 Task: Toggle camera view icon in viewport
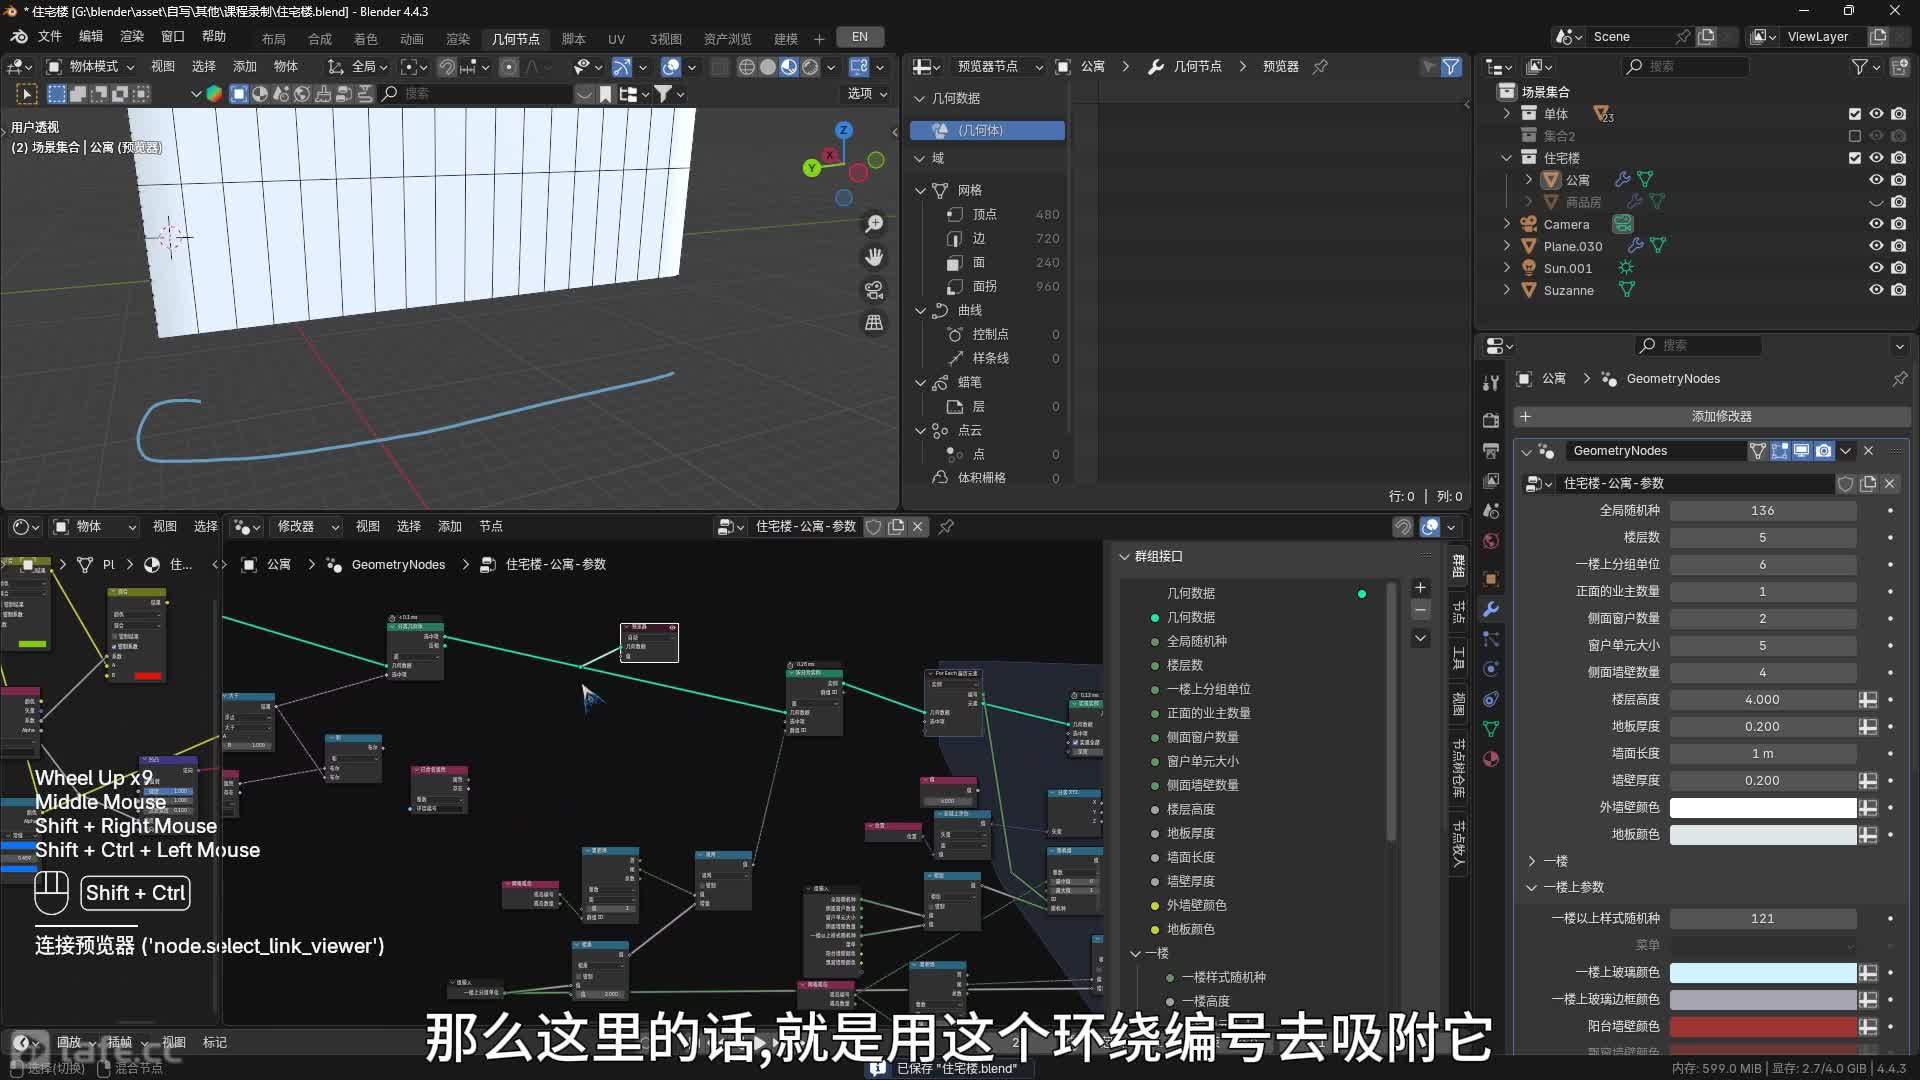[874, 290]
